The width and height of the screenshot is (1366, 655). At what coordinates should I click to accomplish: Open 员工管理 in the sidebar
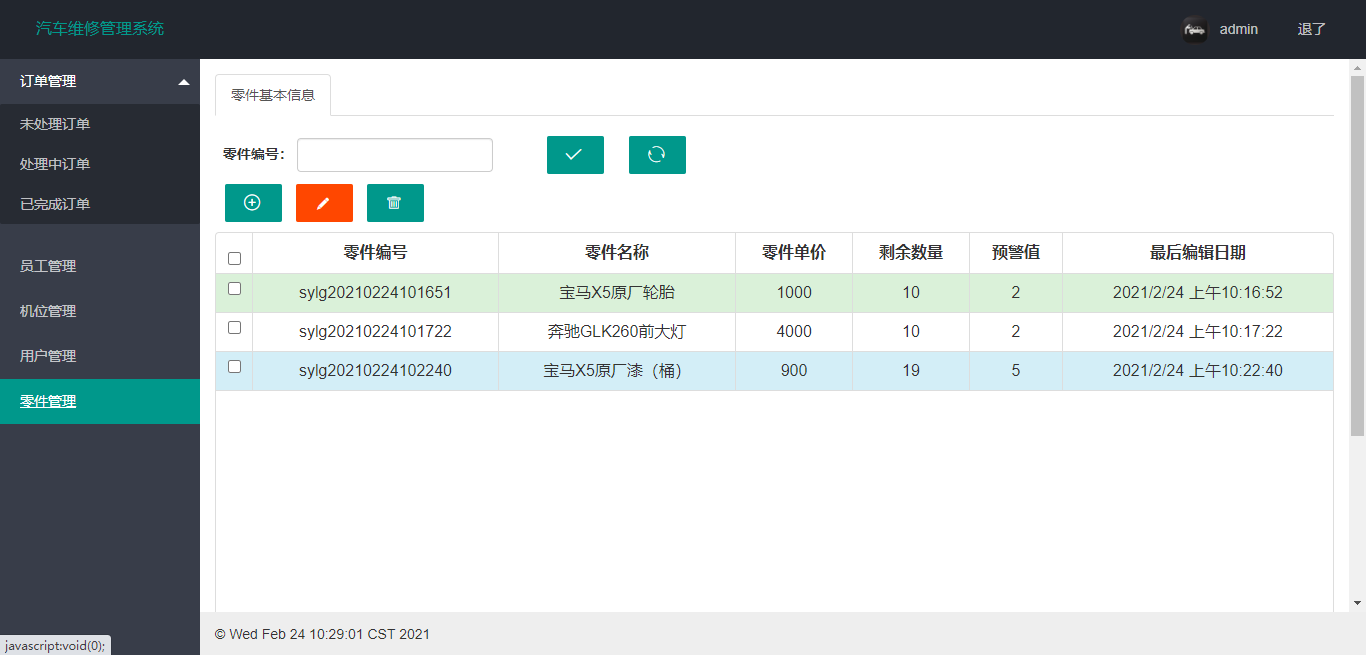pos(100,266)
